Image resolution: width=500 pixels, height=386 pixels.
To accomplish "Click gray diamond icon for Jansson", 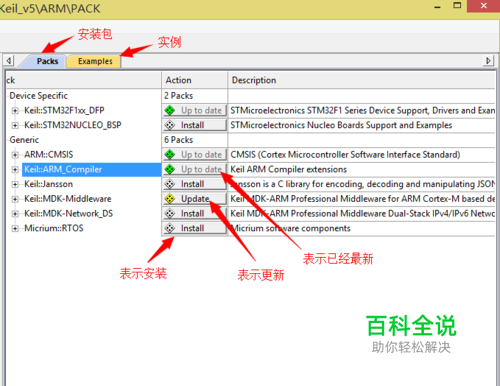I will tap(170, 184).
